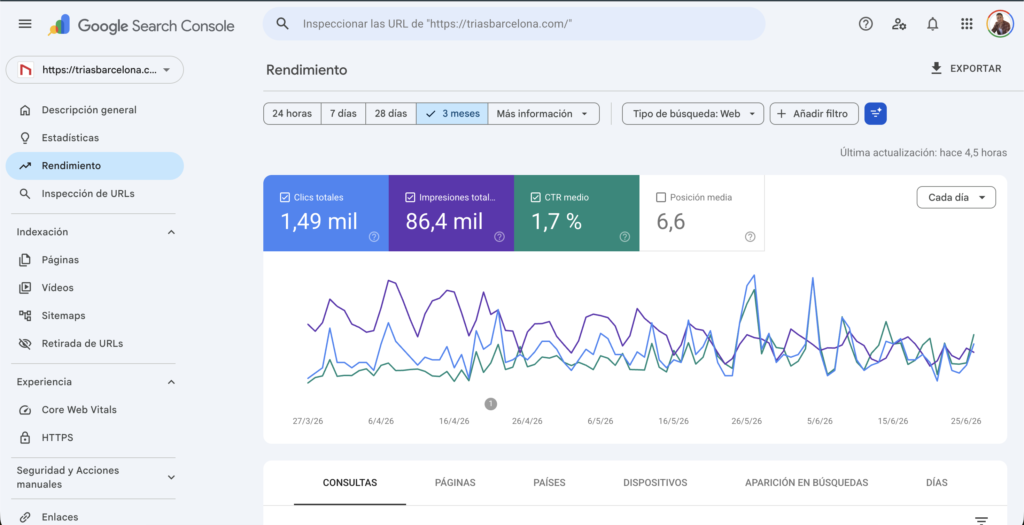This screenshot has width=1024, height=525.
Task: Open Tipo de búsqueda: Web dropdown
Action: [x=693, y=114]
